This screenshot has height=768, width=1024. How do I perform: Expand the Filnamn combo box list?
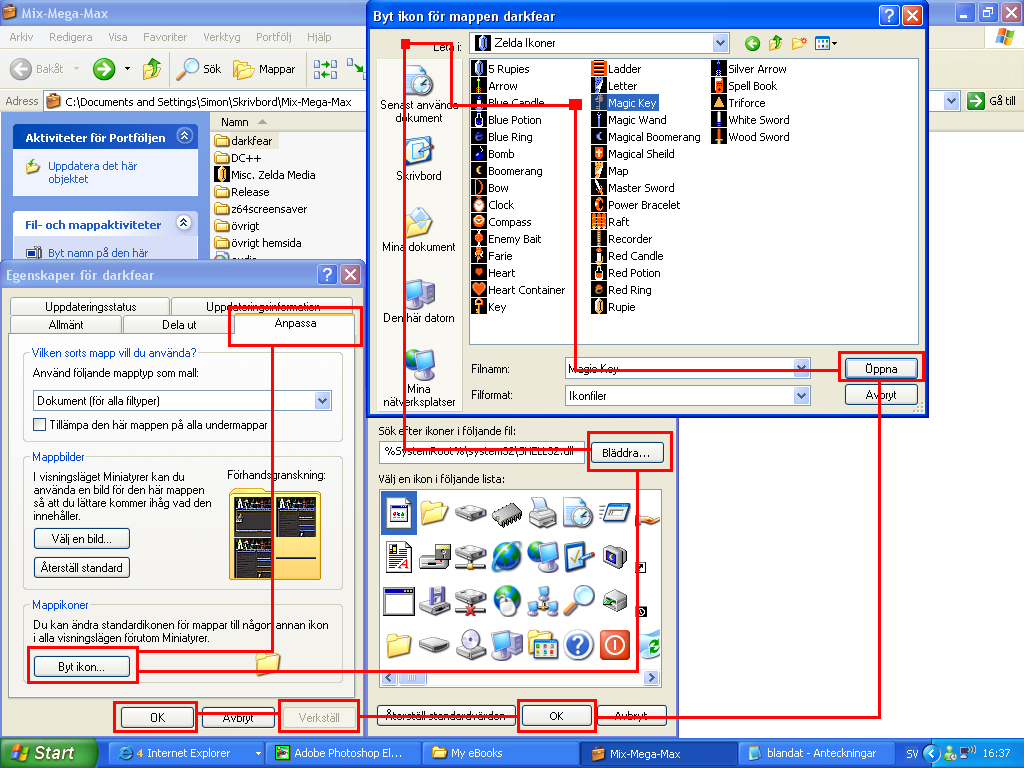click(x=802, y=368)
